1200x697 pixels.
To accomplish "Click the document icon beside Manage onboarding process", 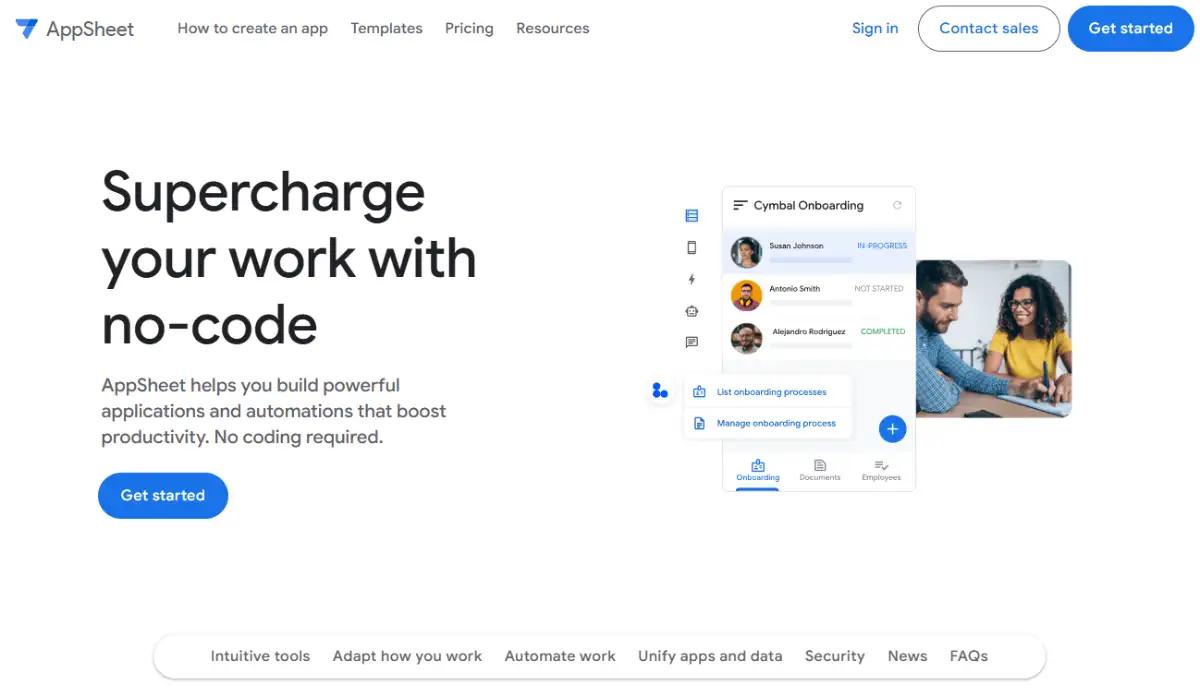I will [699, 423].
